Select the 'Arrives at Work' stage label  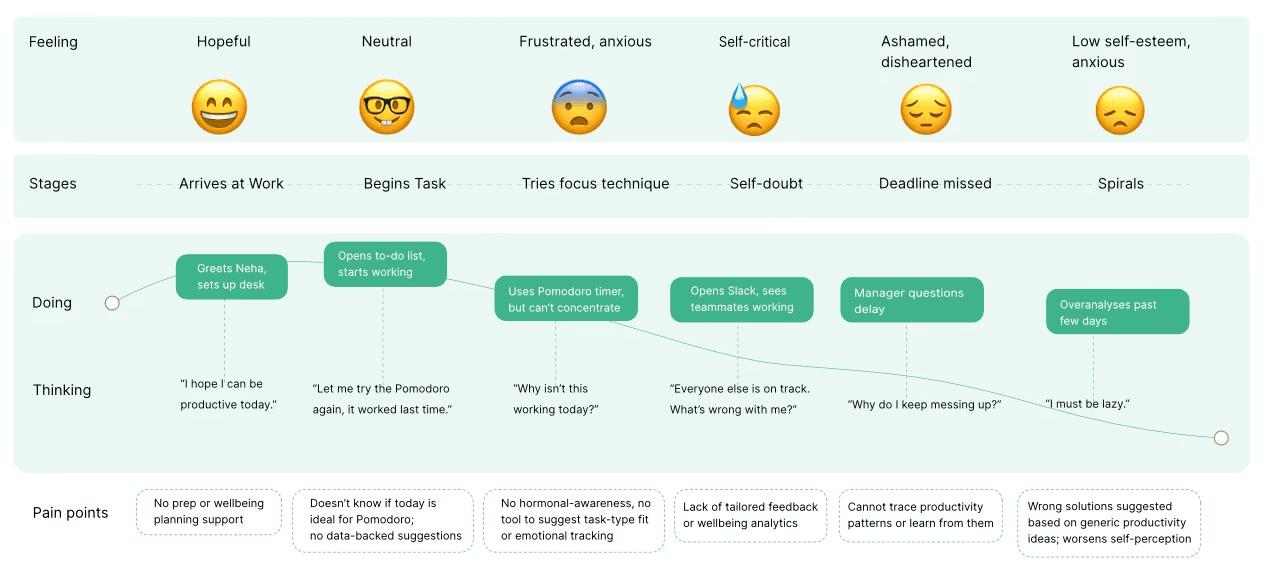pyautogui.click(x=231, y=184)
